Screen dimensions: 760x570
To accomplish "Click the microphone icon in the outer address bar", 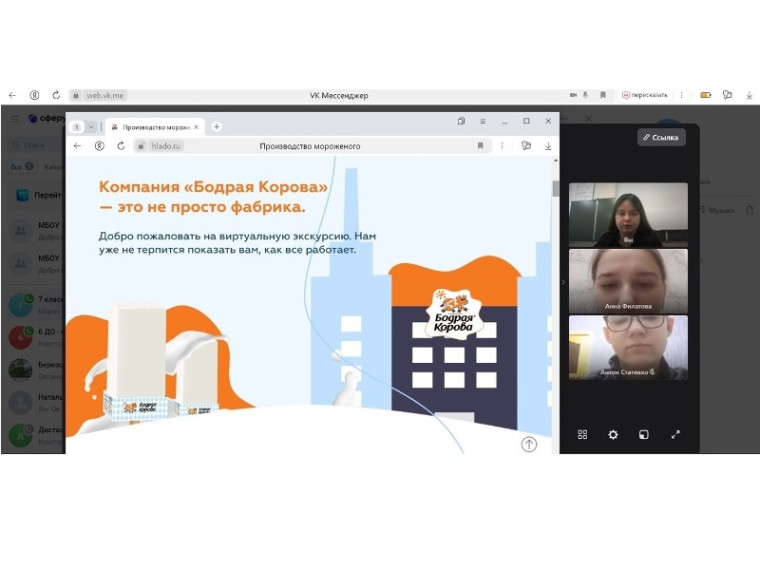I will 586,95.
